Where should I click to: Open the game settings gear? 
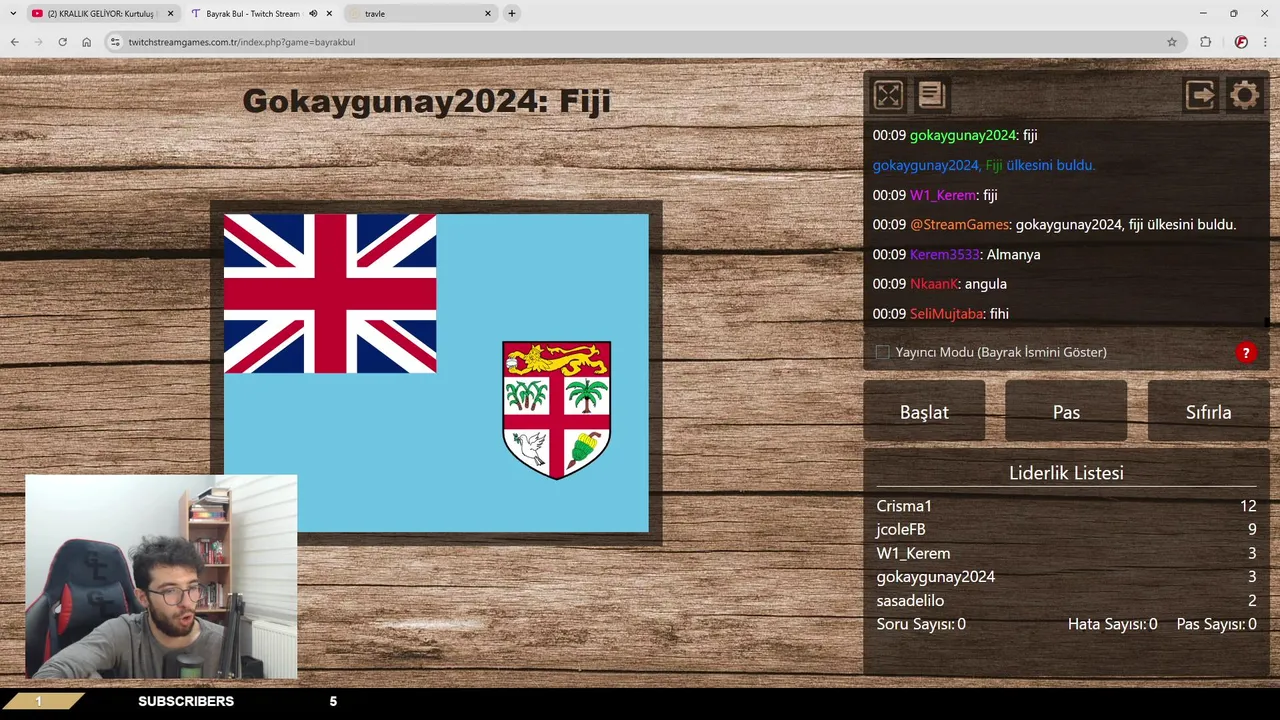tap(1245, 95)
